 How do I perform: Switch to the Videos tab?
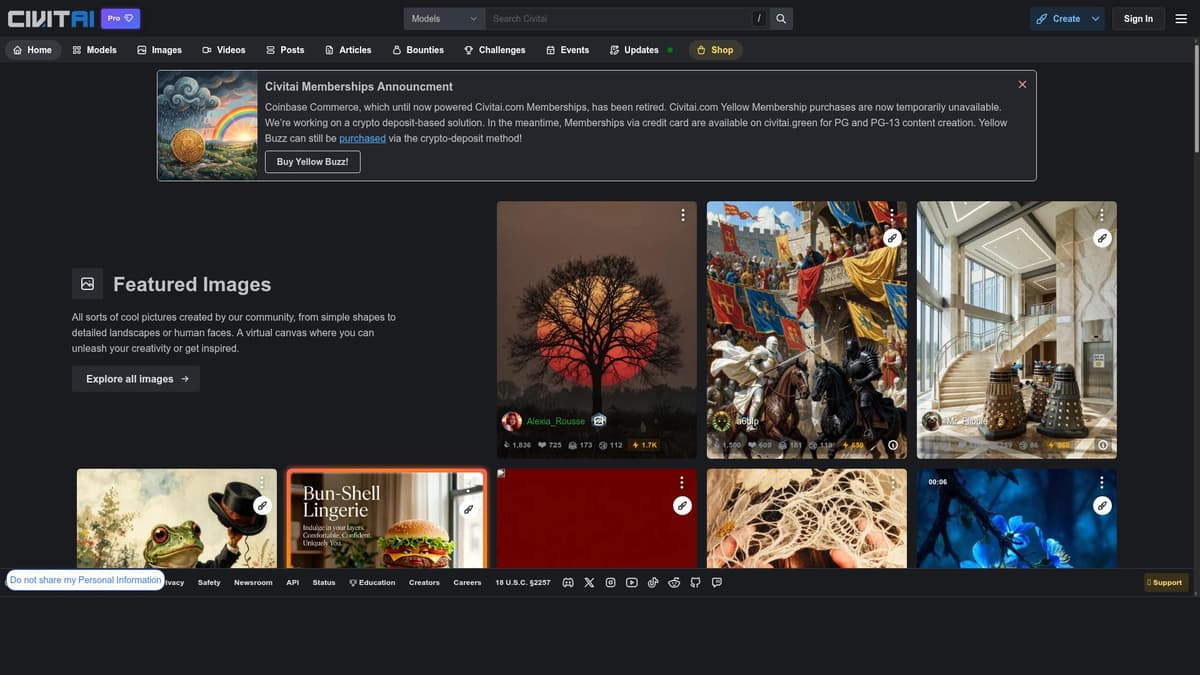[x=223, y=50]
